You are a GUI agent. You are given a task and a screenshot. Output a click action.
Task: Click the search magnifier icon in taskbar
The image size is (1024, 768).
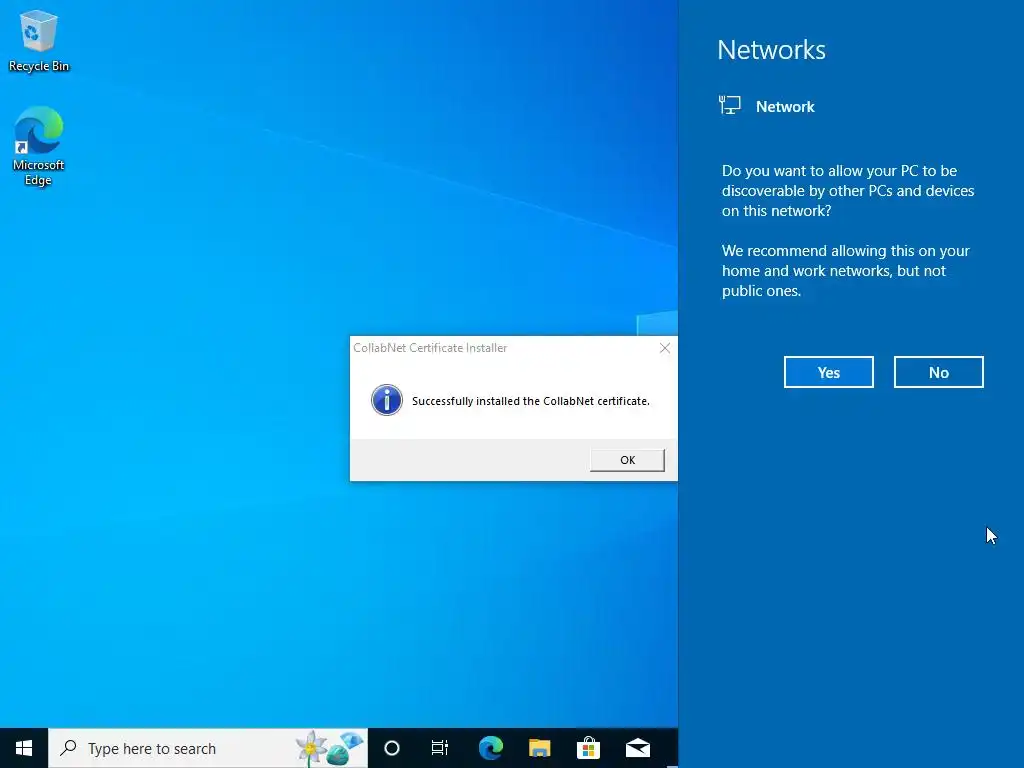pos(69,747)
